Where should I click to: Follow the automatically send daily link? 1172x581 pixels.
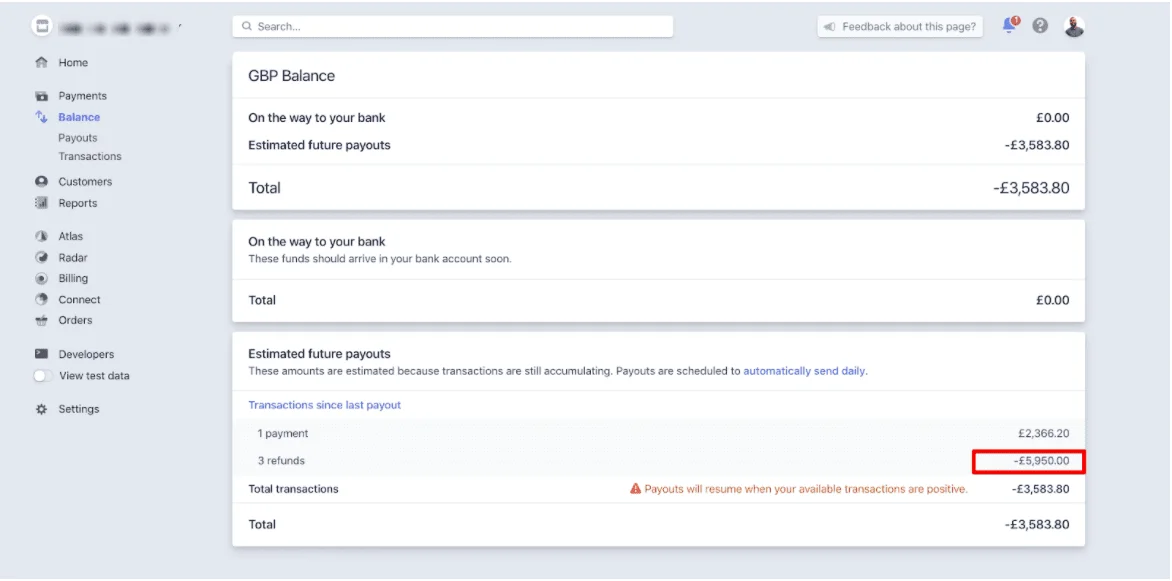coord(804,371)
